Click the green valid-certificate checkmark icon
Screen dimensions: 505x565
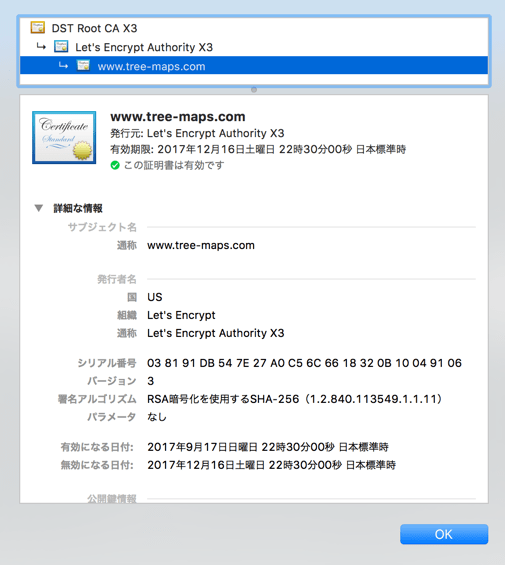115,165
